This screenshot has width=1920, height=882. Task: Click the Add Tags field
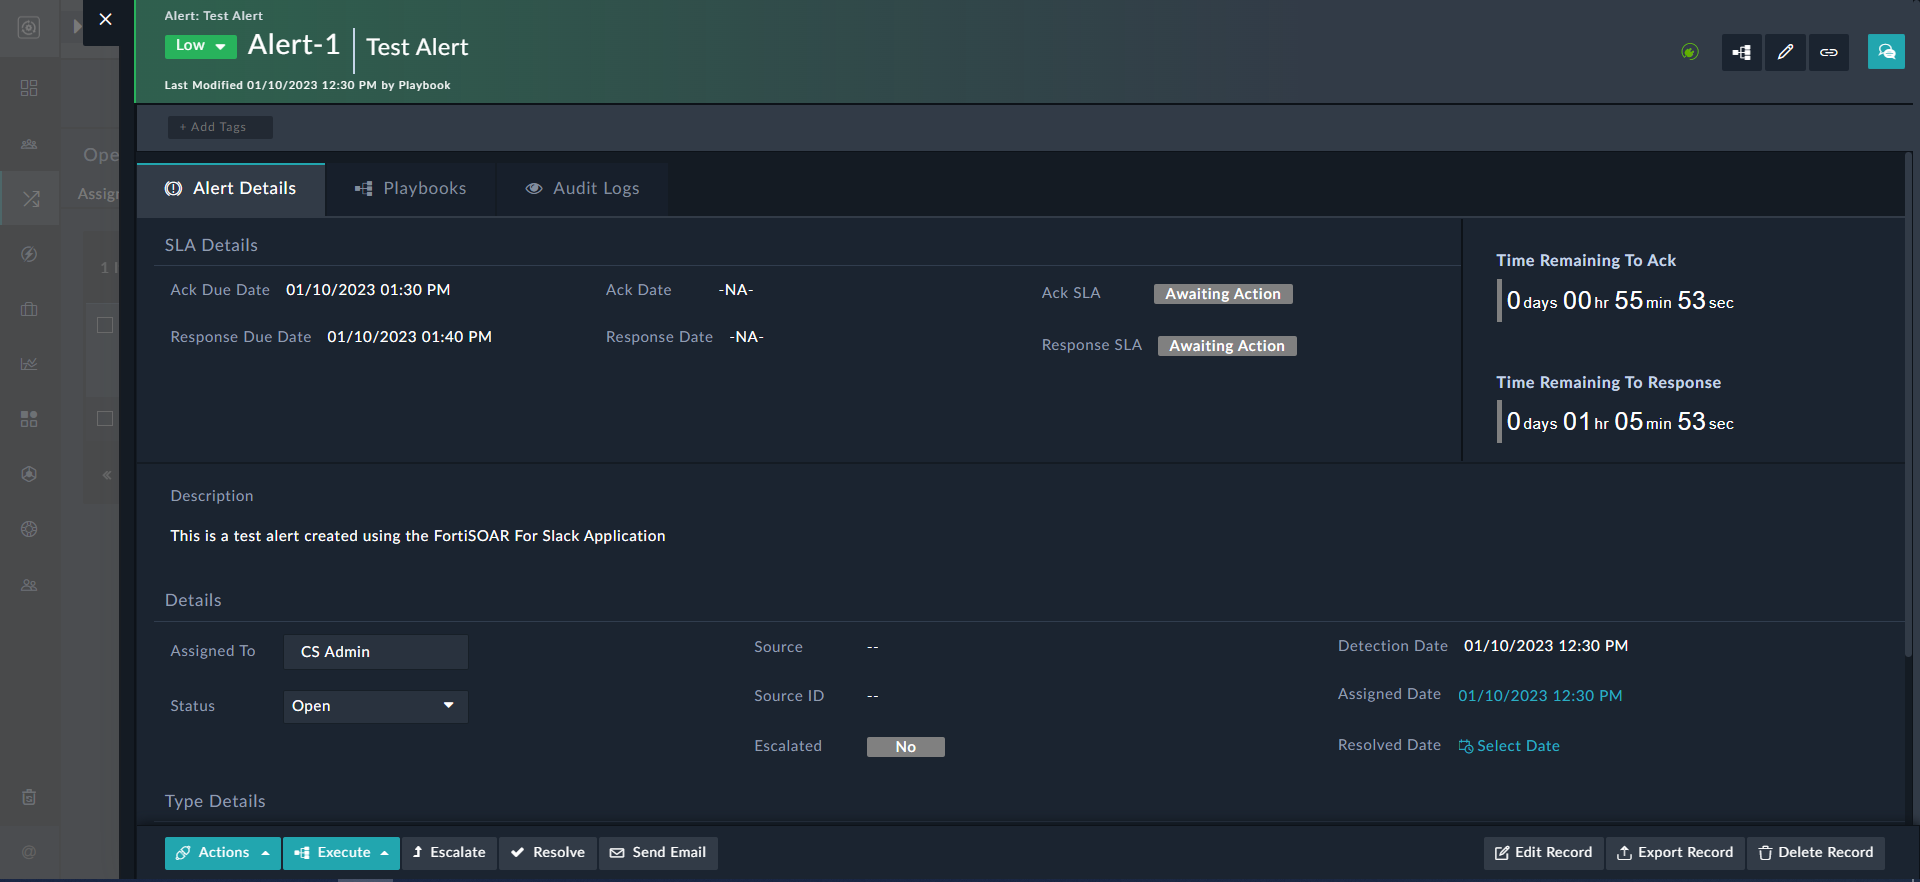219,127
